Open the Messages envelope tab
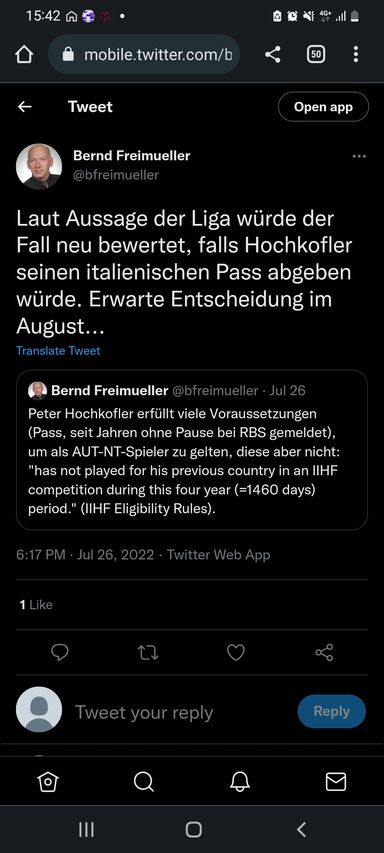 336,782
